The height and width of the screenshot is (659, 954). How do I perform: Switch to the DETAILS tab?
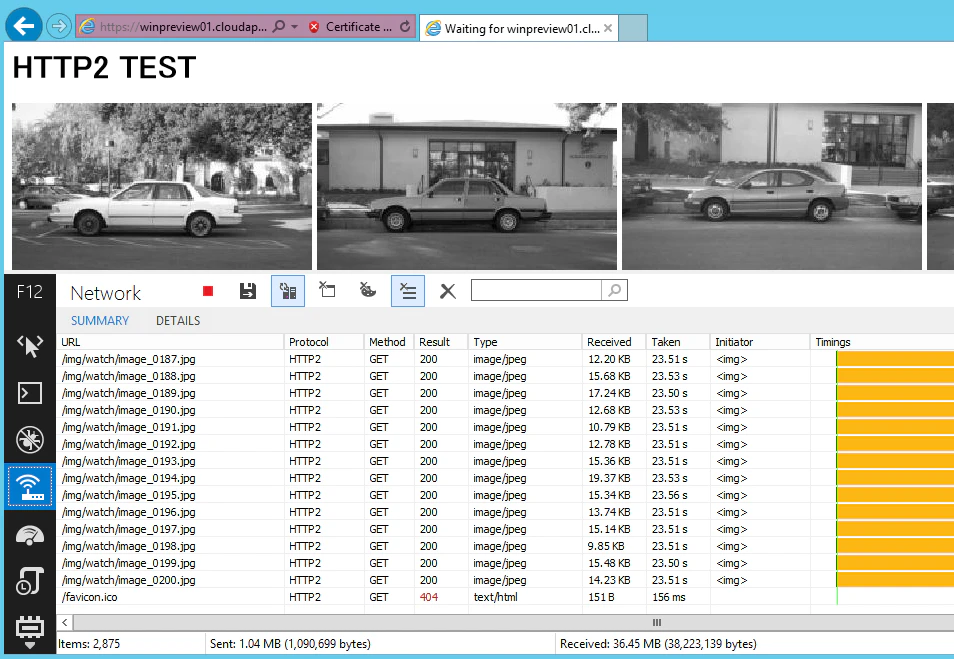(x=178, y=321)
